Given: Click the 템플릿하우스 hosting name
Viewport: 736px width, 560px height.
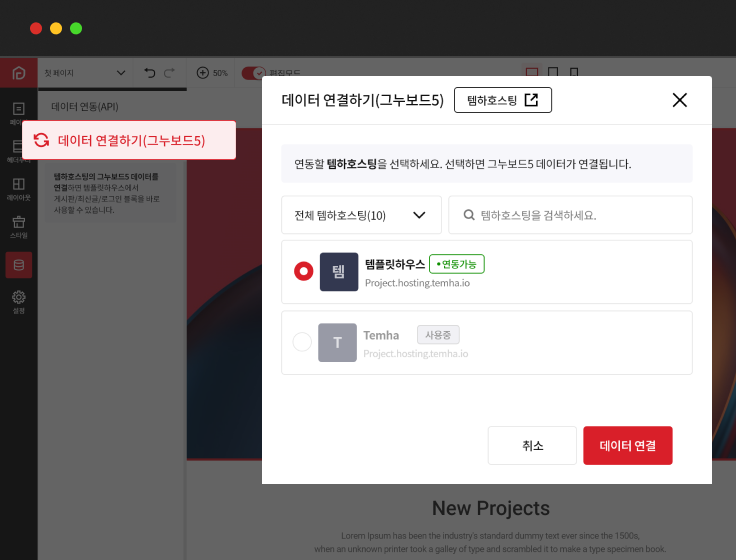Looking at the screenshot, I should tap(395, 264).
